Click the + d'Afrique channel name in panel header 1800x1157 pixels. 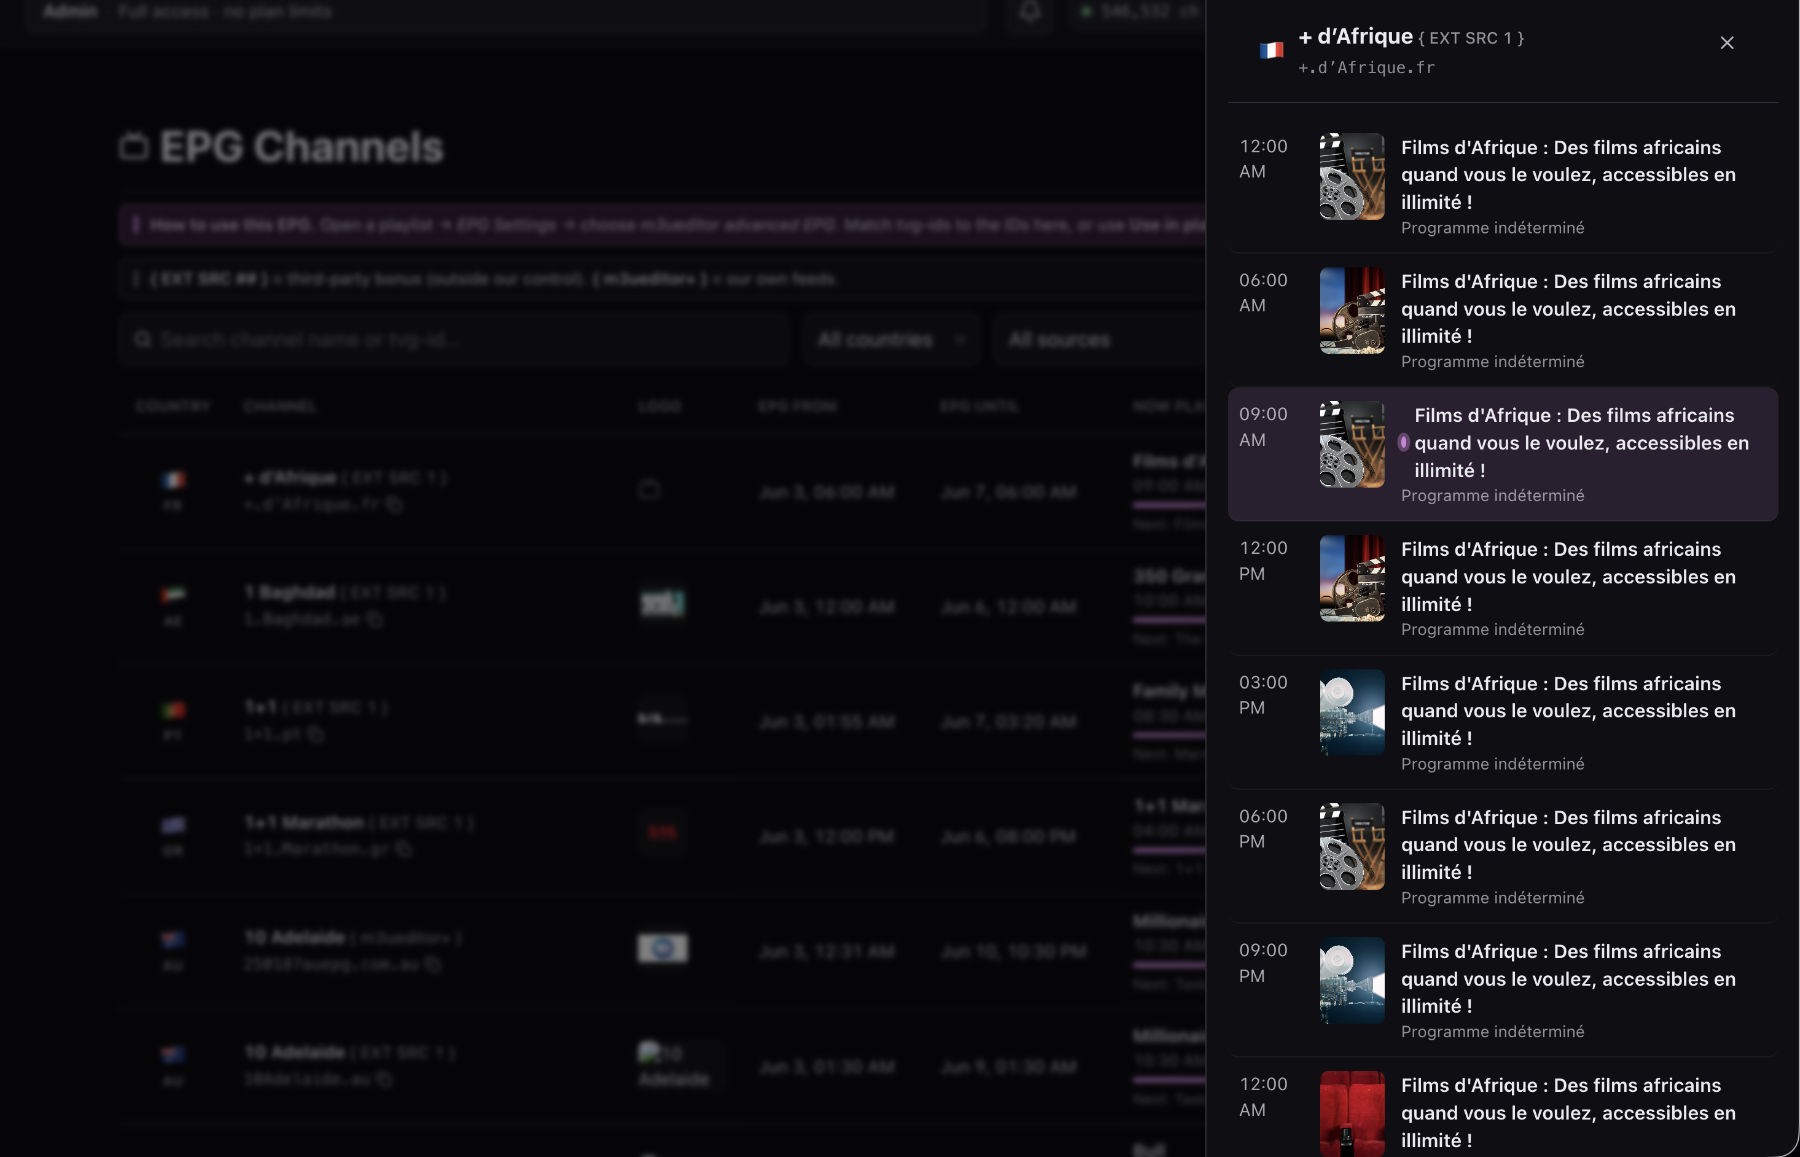(x=1355, y=37)
